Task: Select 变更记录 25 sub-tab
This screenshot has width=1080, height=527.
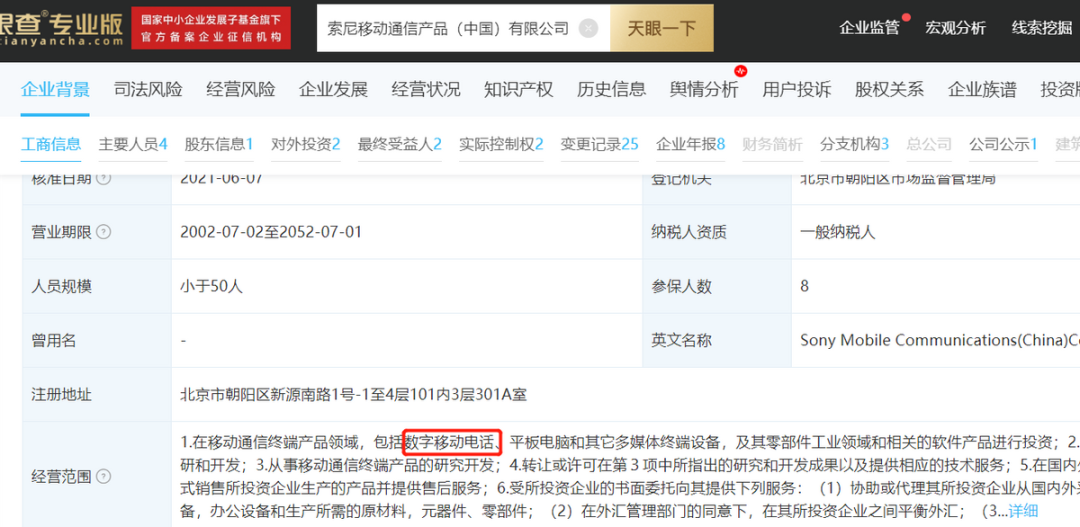Action: pos(599,145)
